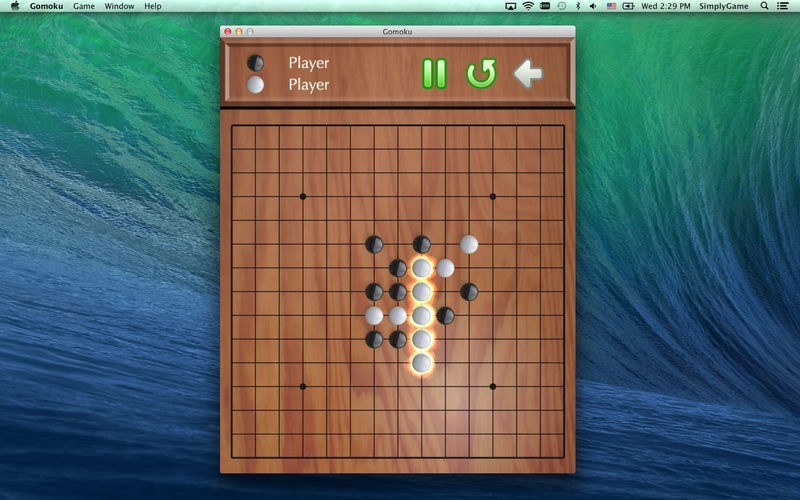Click the Wi-Fi status icon
This screenshot has height=500, width=800.
point(527,6)
